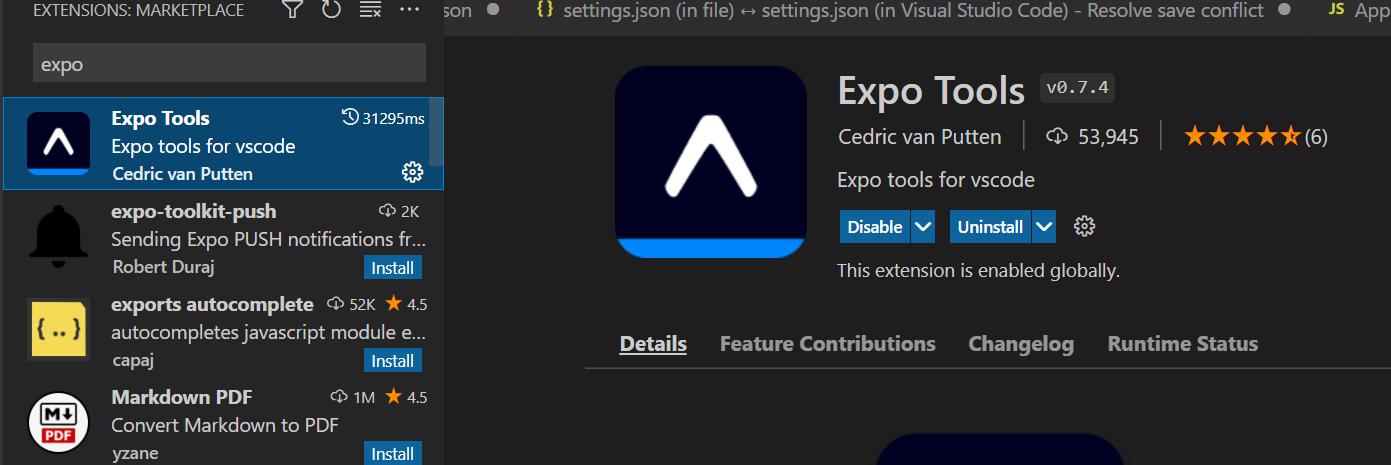This screenshot has width=1391, height=465.
Task: Clear extensions search results icon
Action: (370, 10)
